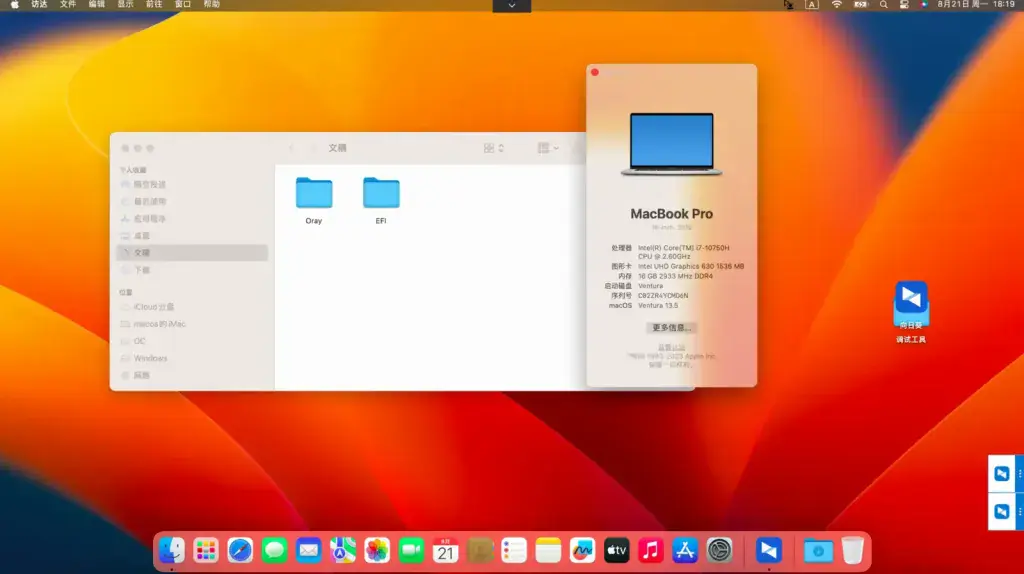
Task: Click Wi-Fi icon in menu bar
Action: (837, 5)
